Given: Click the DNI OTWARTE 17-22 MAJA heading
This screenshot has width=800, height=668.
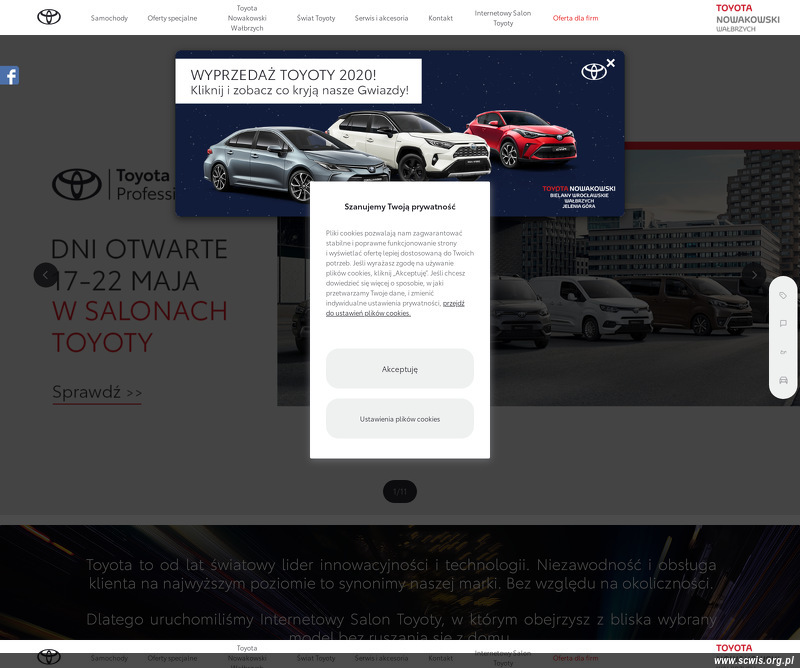Looking at the screenshot, I should pyautogui.click(x=139, y=264).
